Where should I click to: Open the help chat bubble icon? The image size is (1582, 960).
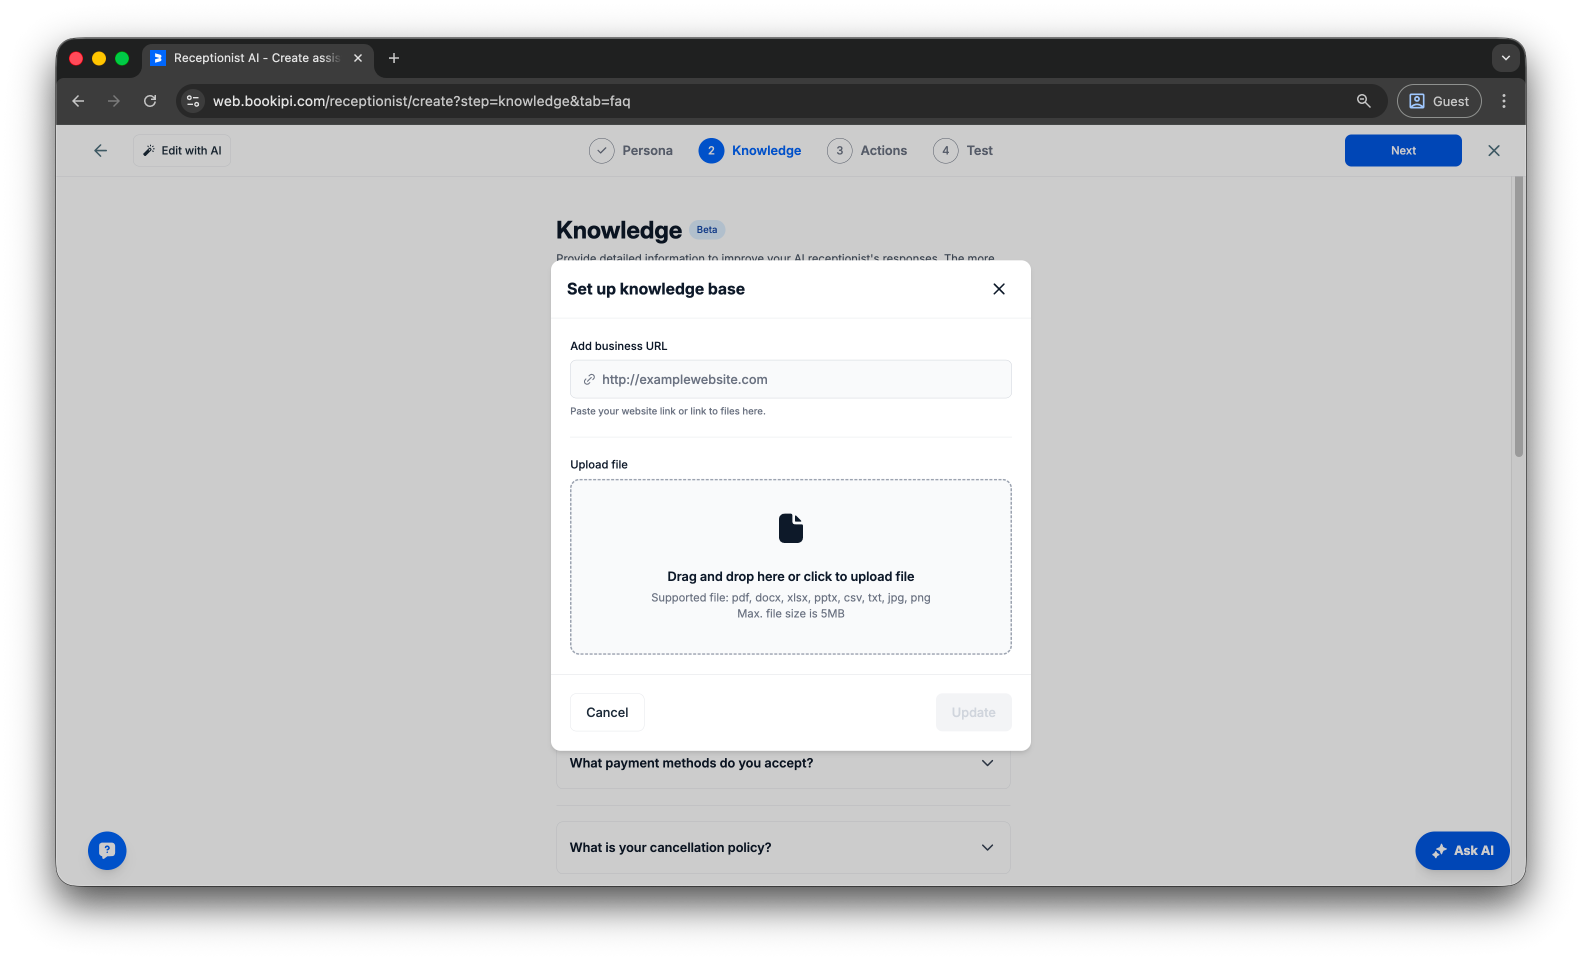pos(107,850)
